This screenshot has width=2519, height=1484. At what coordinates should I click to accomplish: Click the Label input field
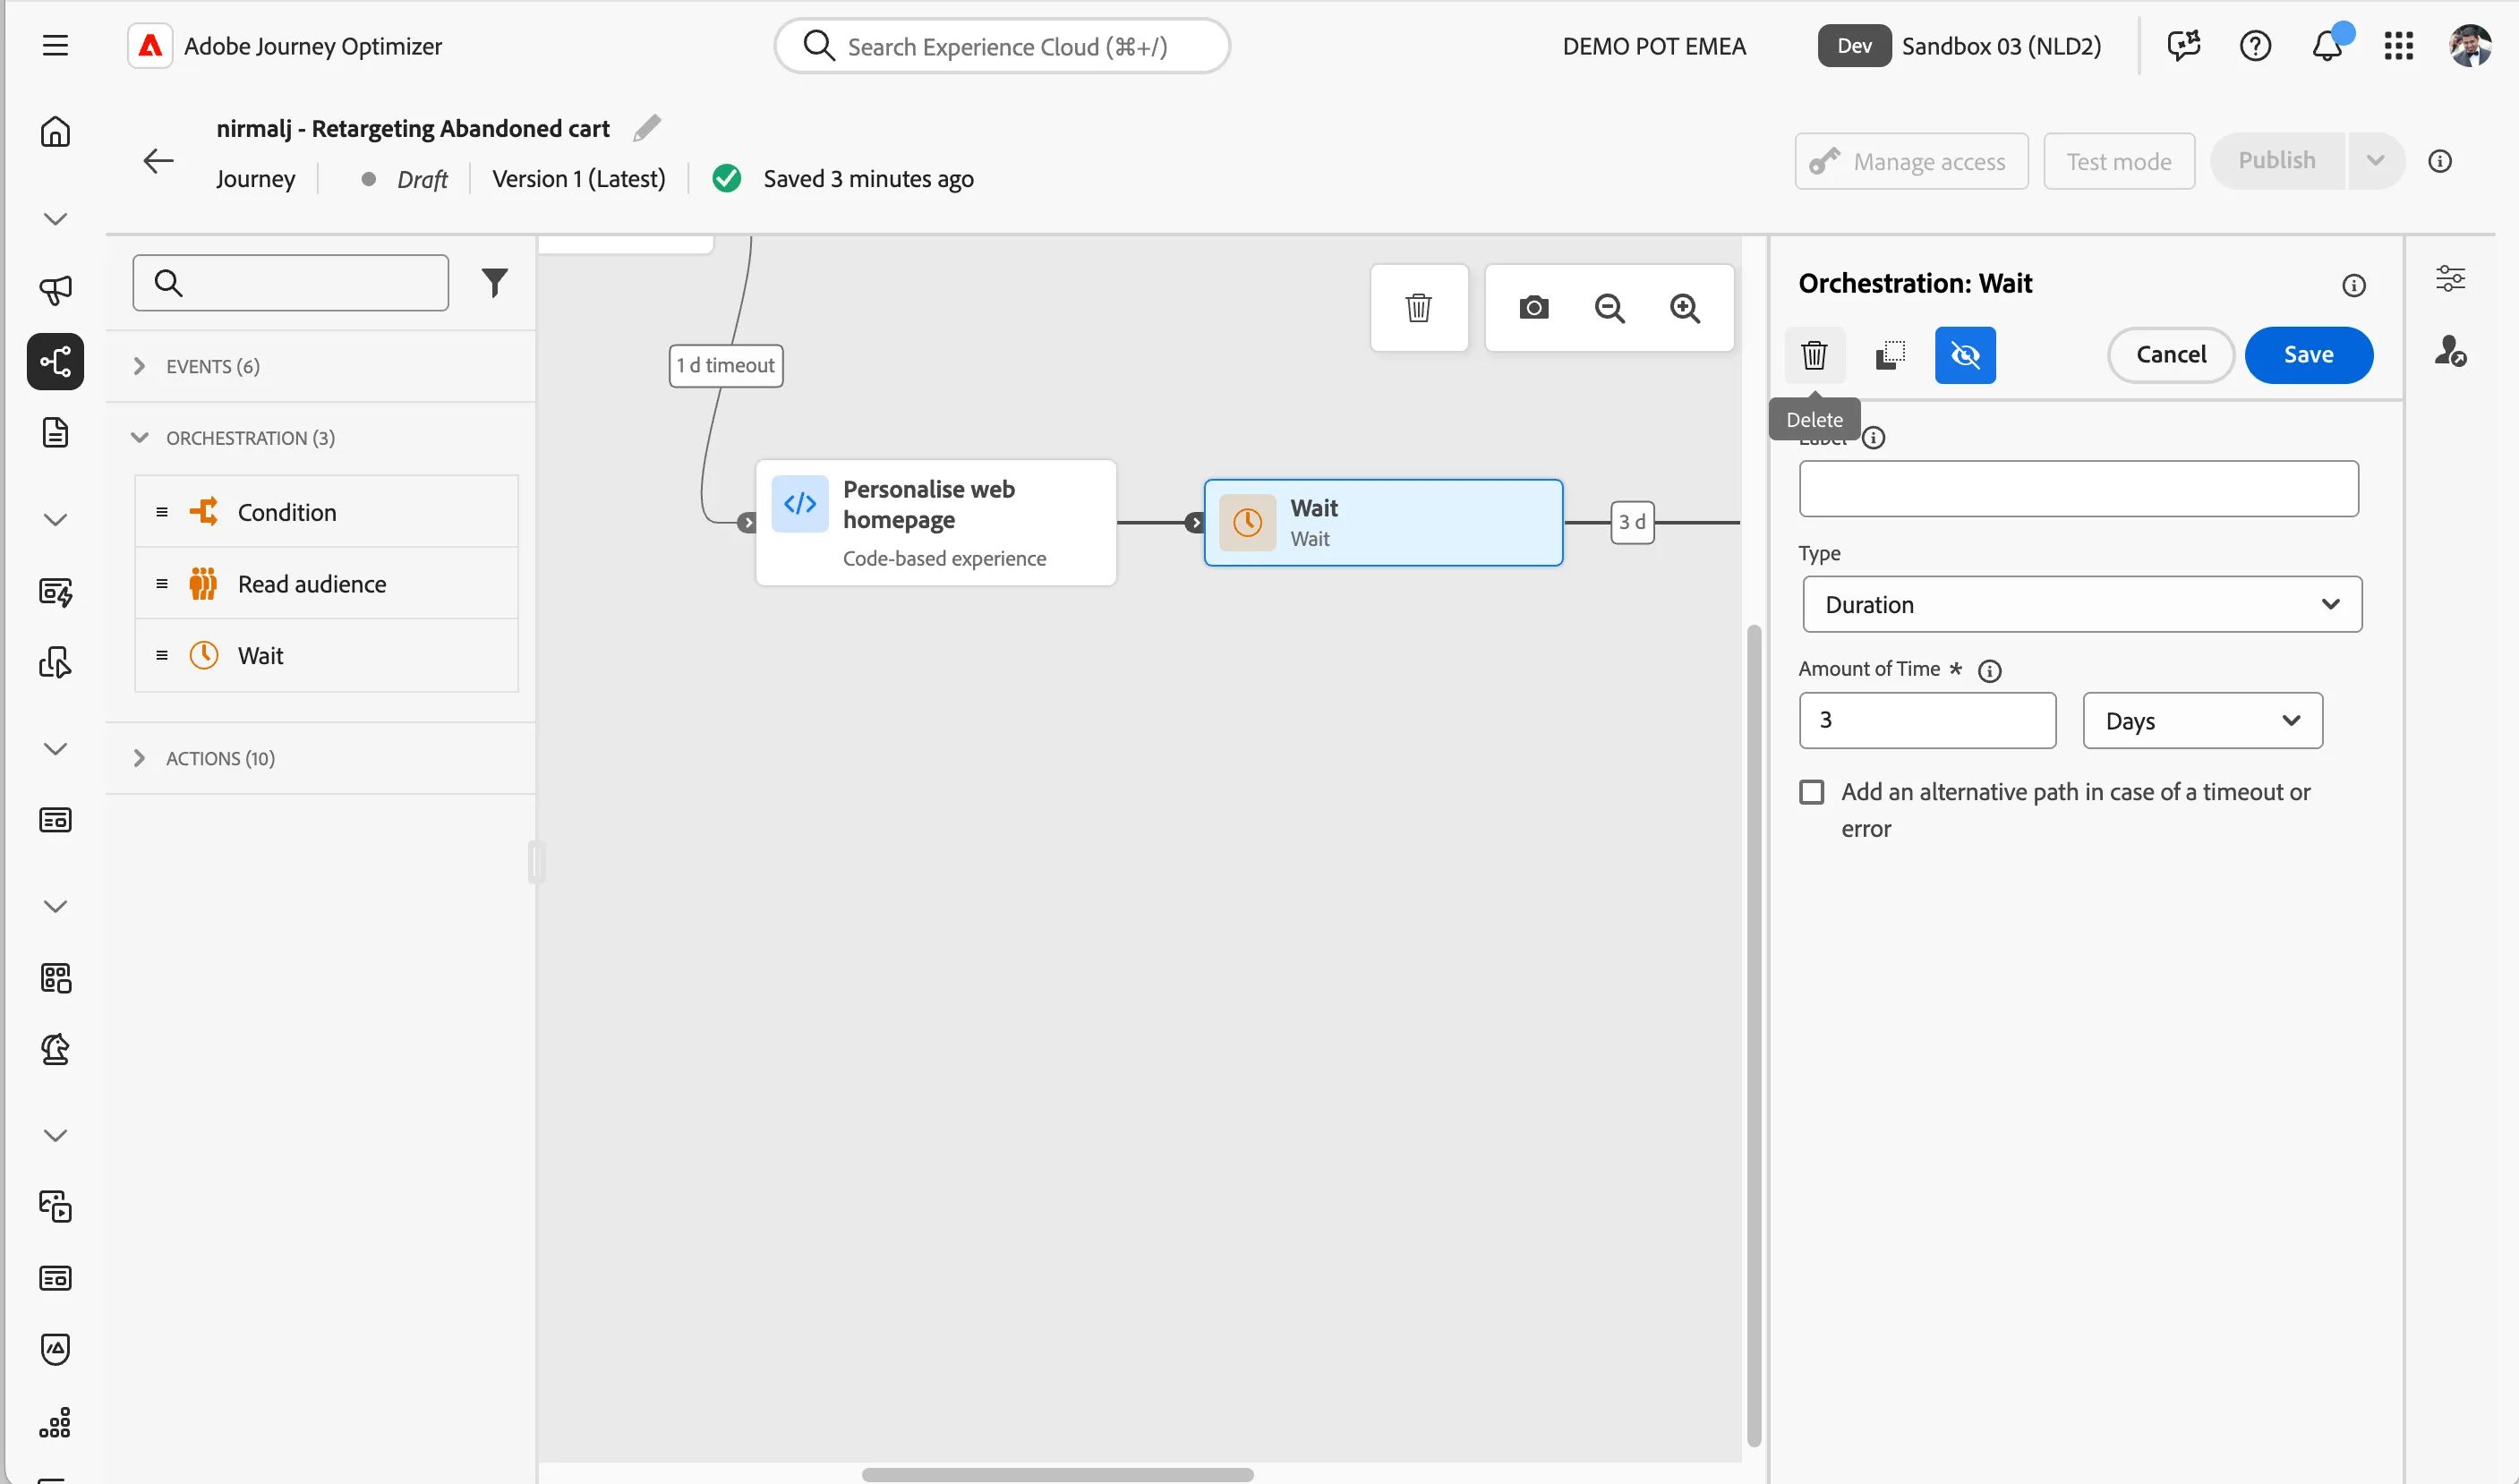click(2078, 489)
